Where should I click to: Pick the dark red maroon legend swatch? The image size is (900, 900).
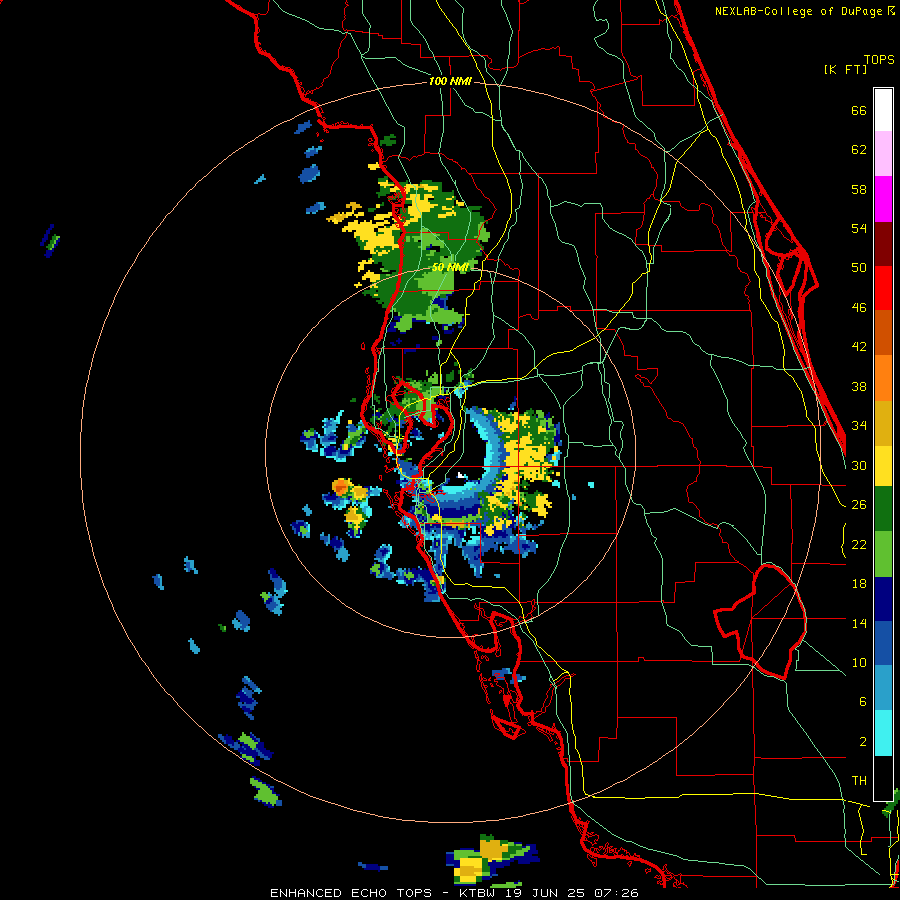click(883, 244)
